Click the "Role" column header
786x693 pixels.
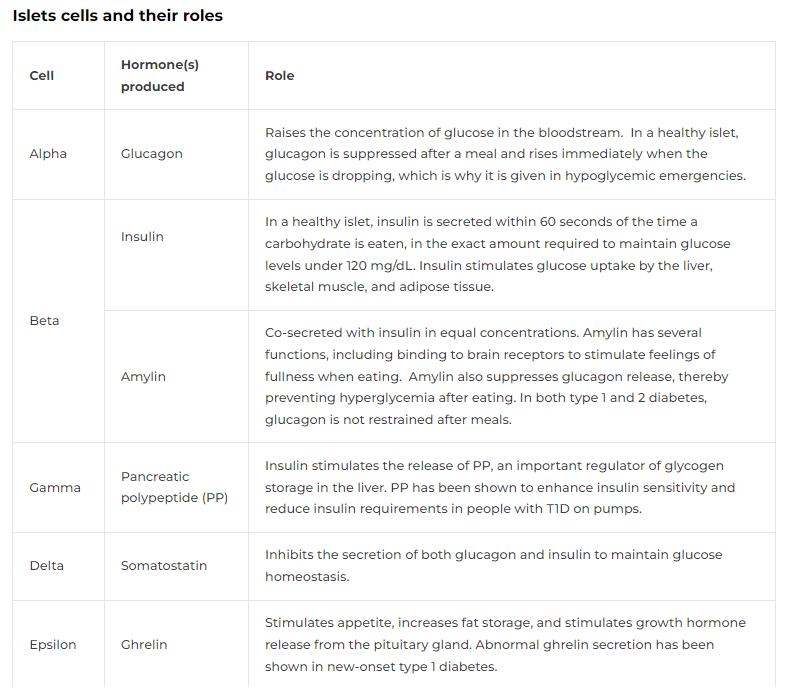tap(280, 76)
